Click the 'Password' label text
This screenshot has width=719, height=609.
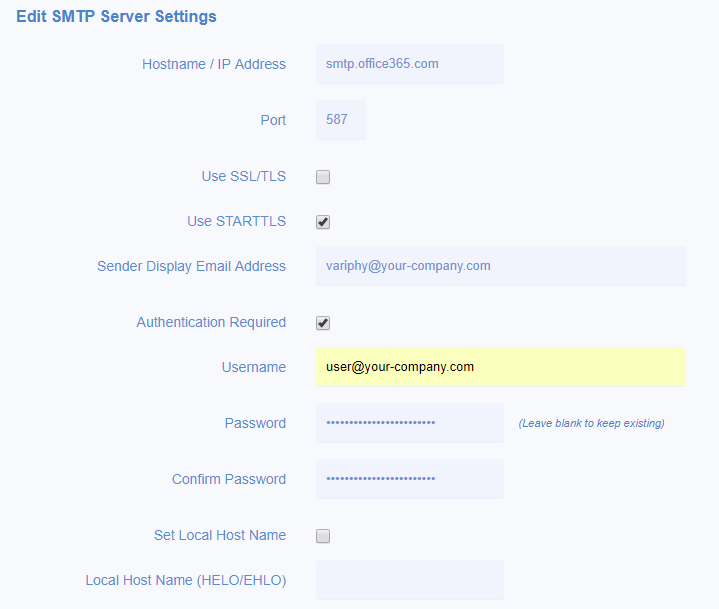255,423
